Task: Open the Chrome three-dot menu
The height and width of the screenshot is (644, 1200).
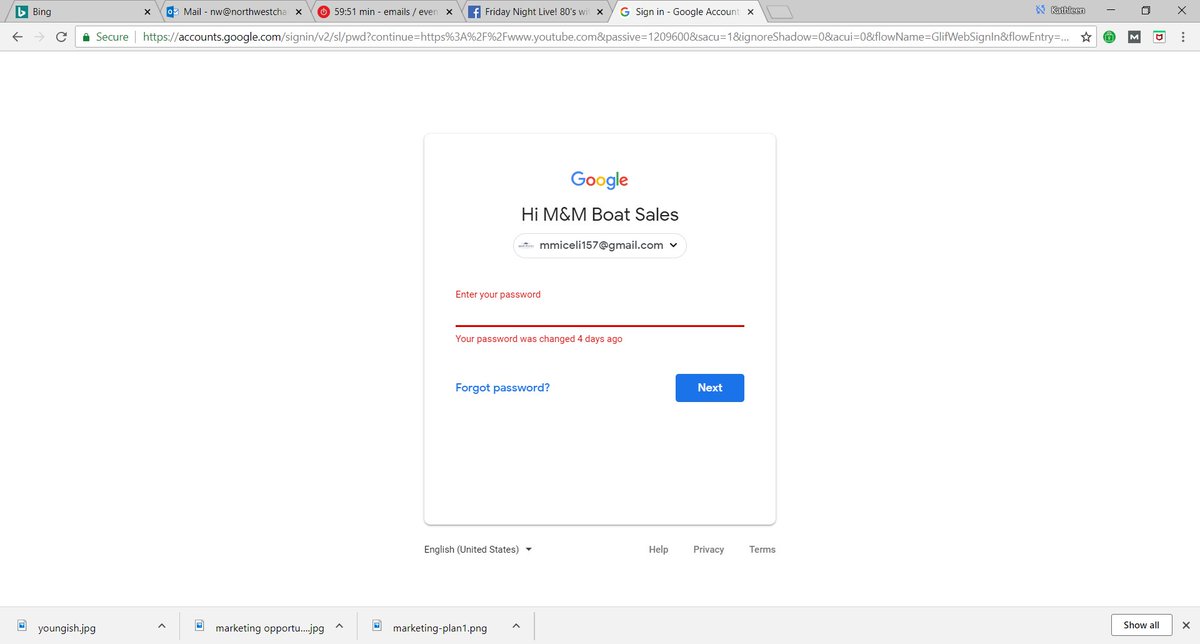Action: point(1183,37)
